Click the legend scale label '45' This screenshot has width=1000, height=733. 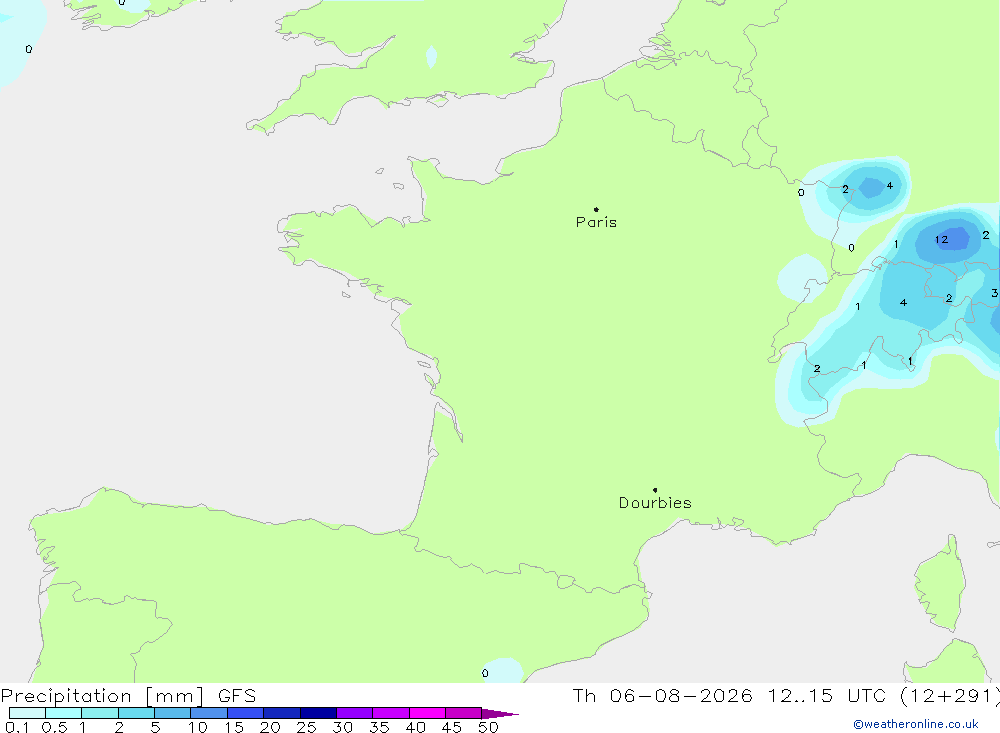(452, 727)
